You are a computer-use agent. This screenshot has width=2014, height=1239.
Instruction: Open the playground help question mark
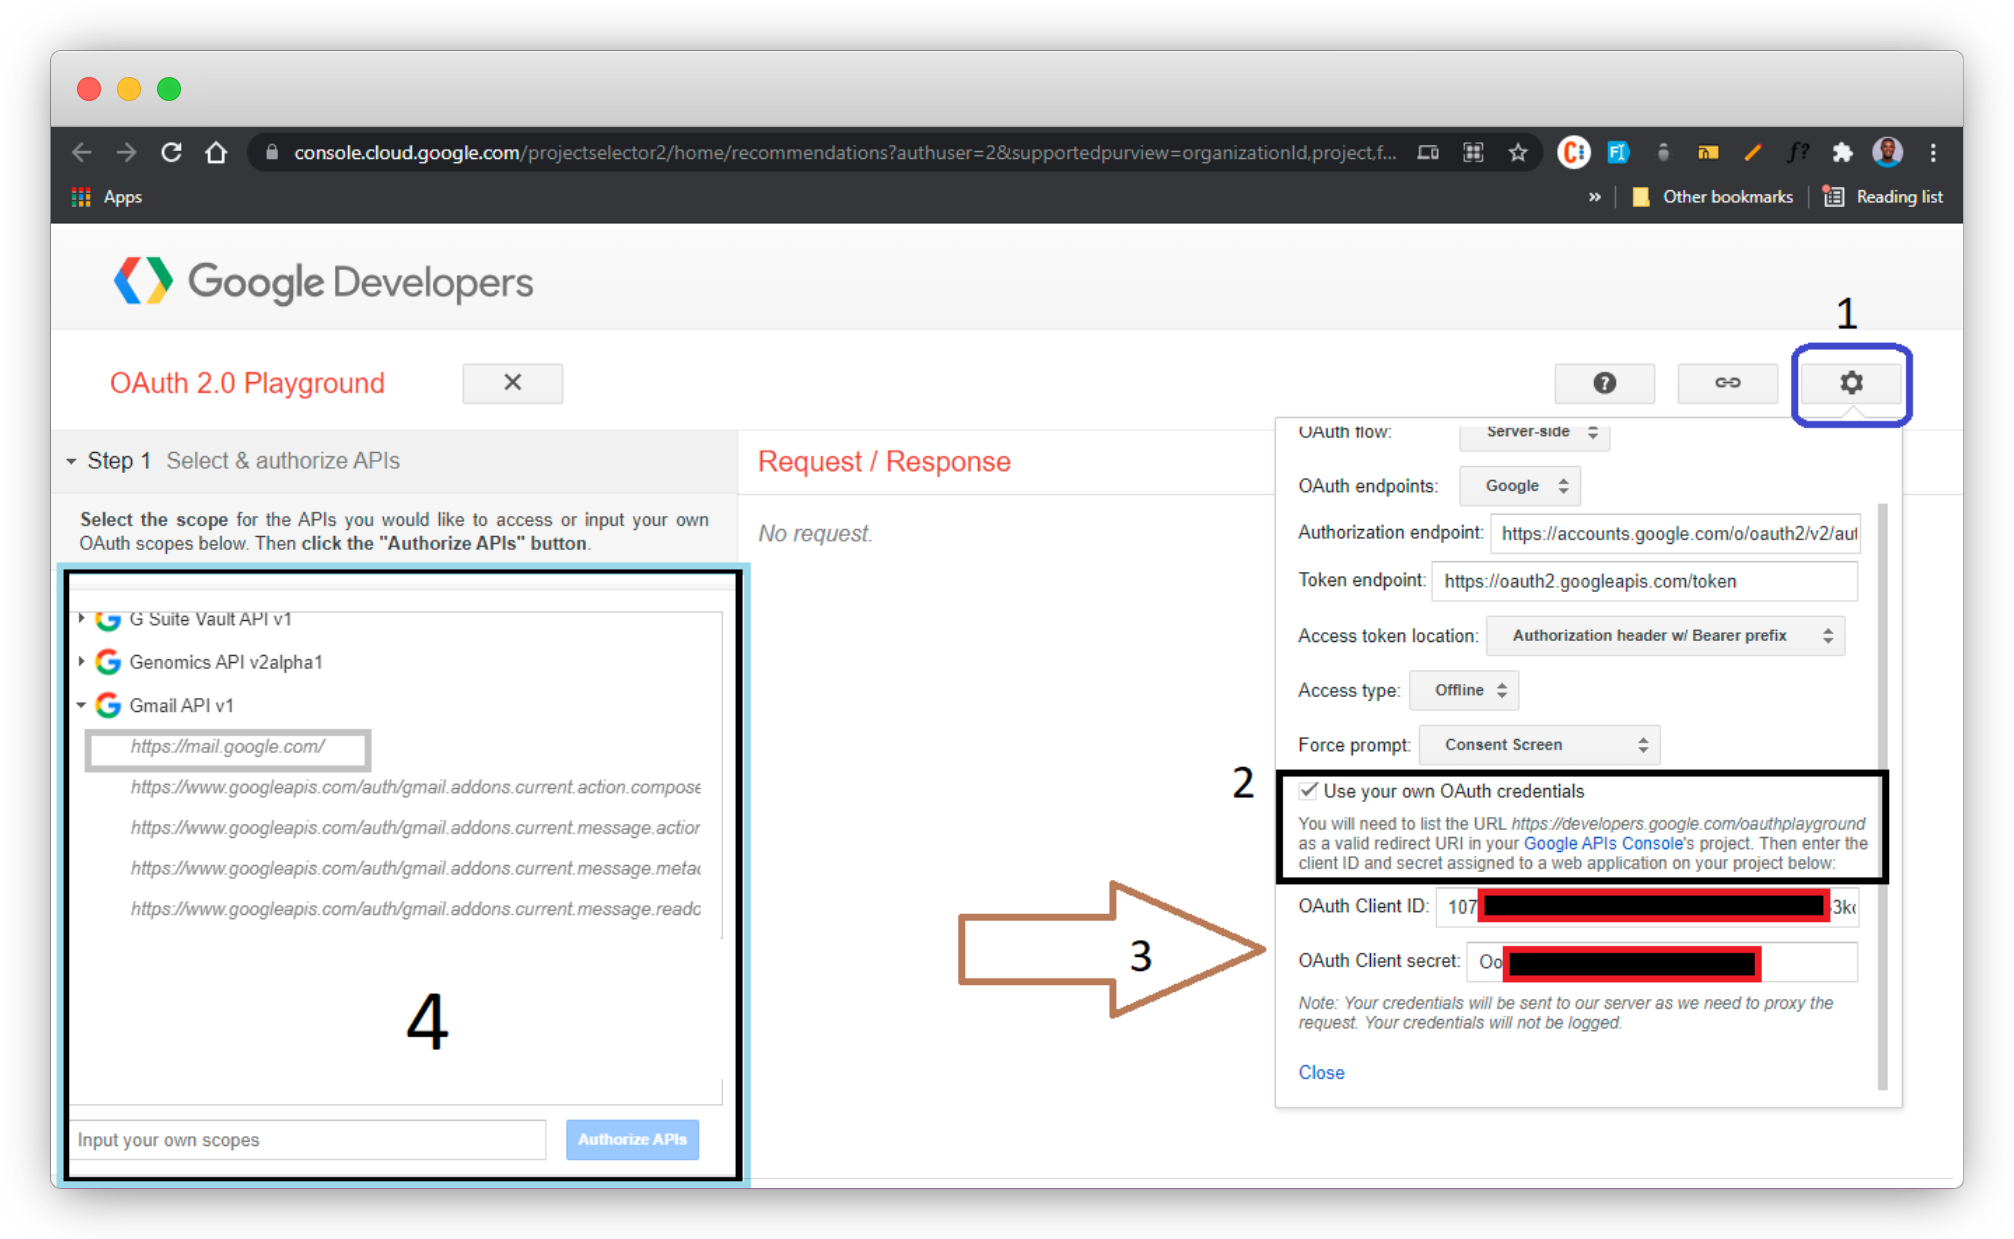pos(1604,383)
